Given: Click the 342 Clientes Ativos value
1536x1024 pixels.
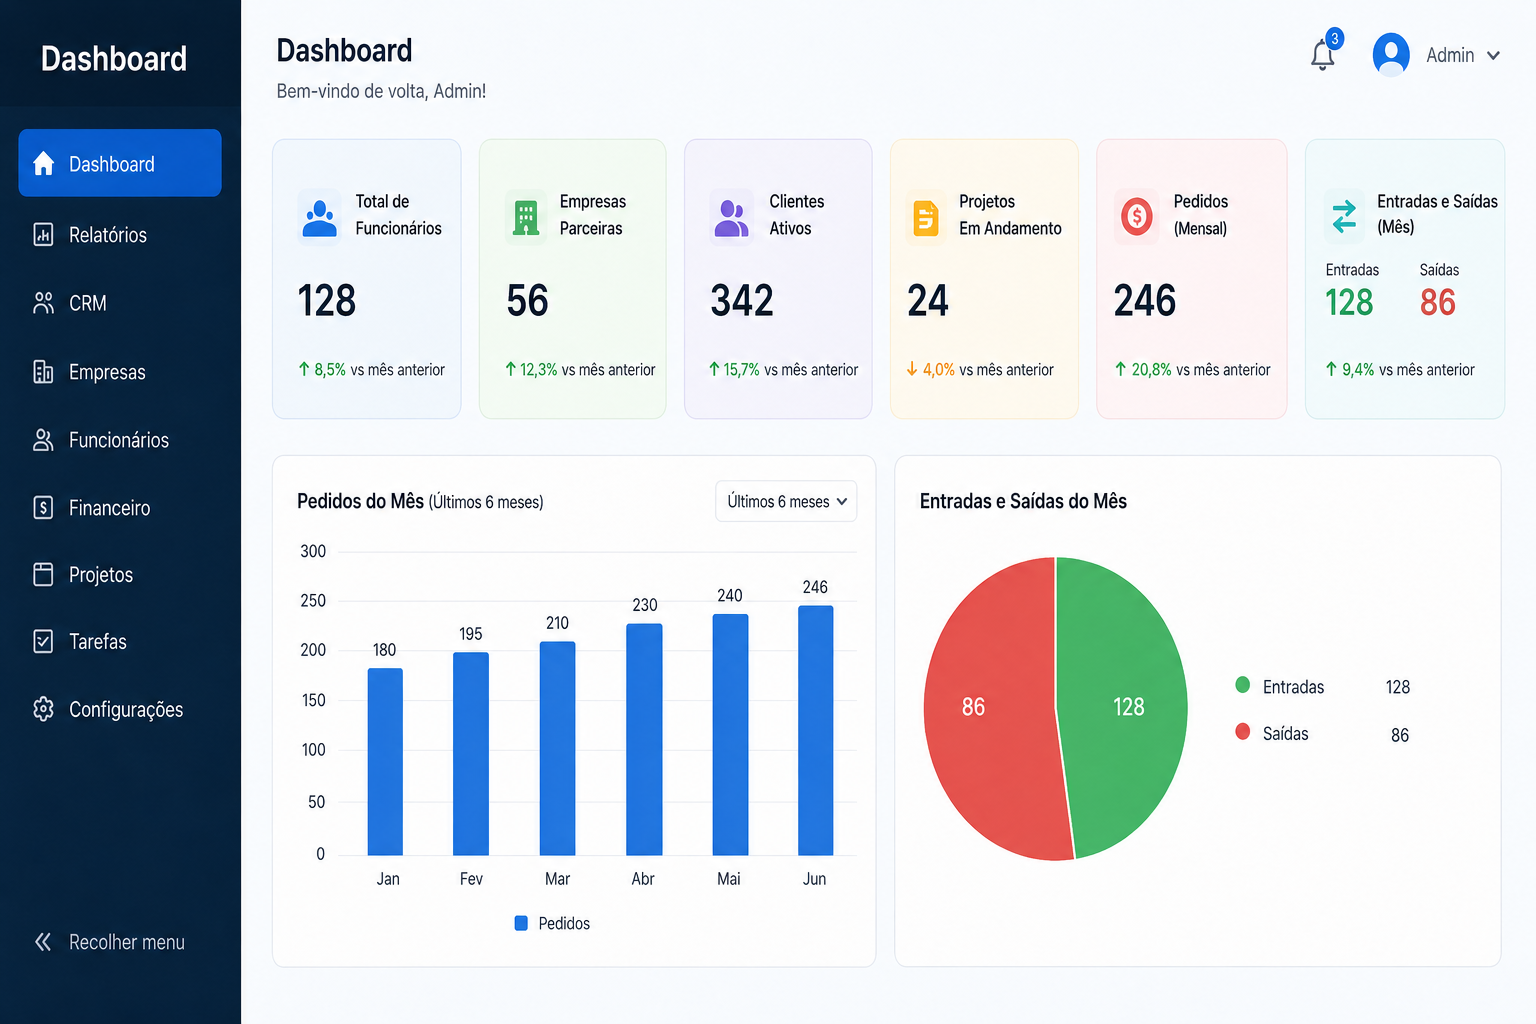Looking at the screenshot, I should (742, 301).
